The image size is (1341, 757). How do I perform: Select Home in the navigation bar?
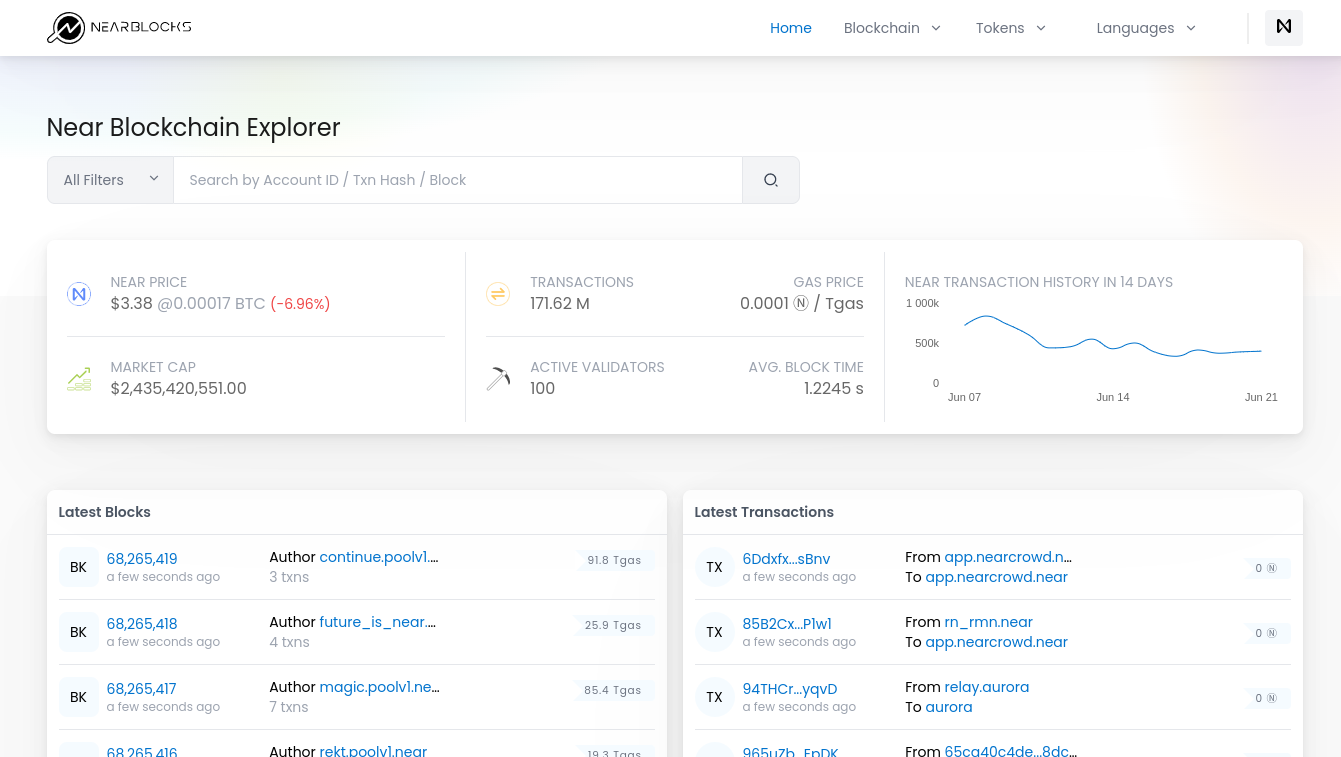pyautogui.click(x=790, y=28)
